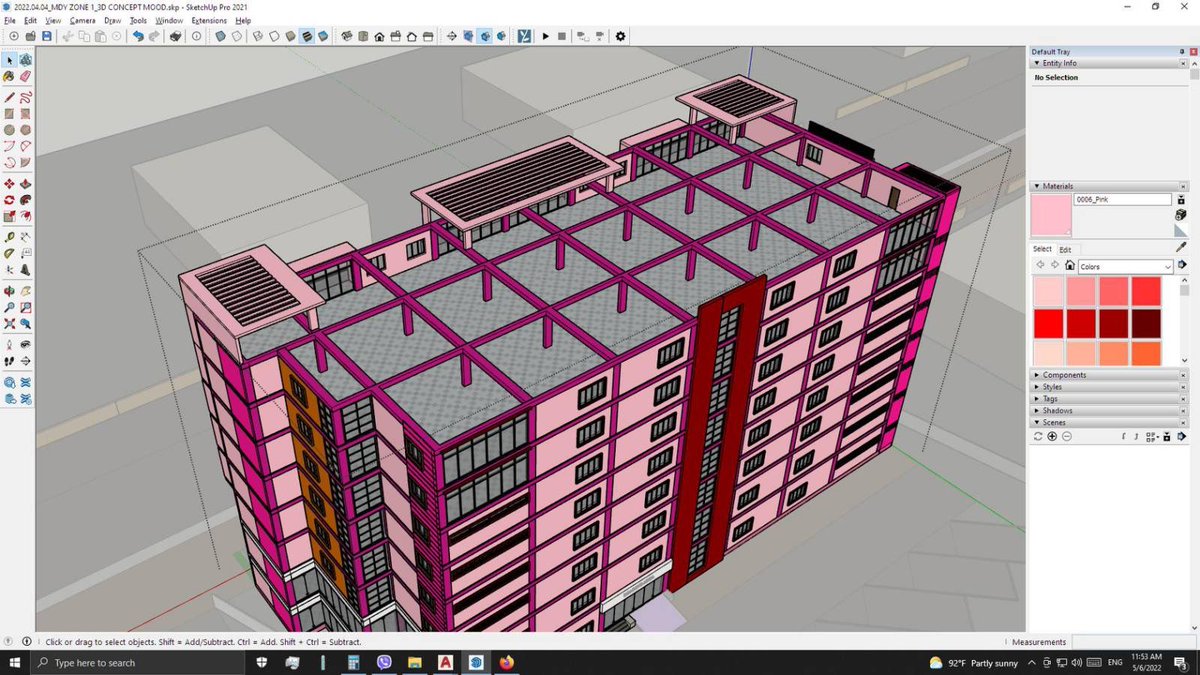Remove scene with minus icon
This screenshot has height=675, width=1200.
[1066, 436]
